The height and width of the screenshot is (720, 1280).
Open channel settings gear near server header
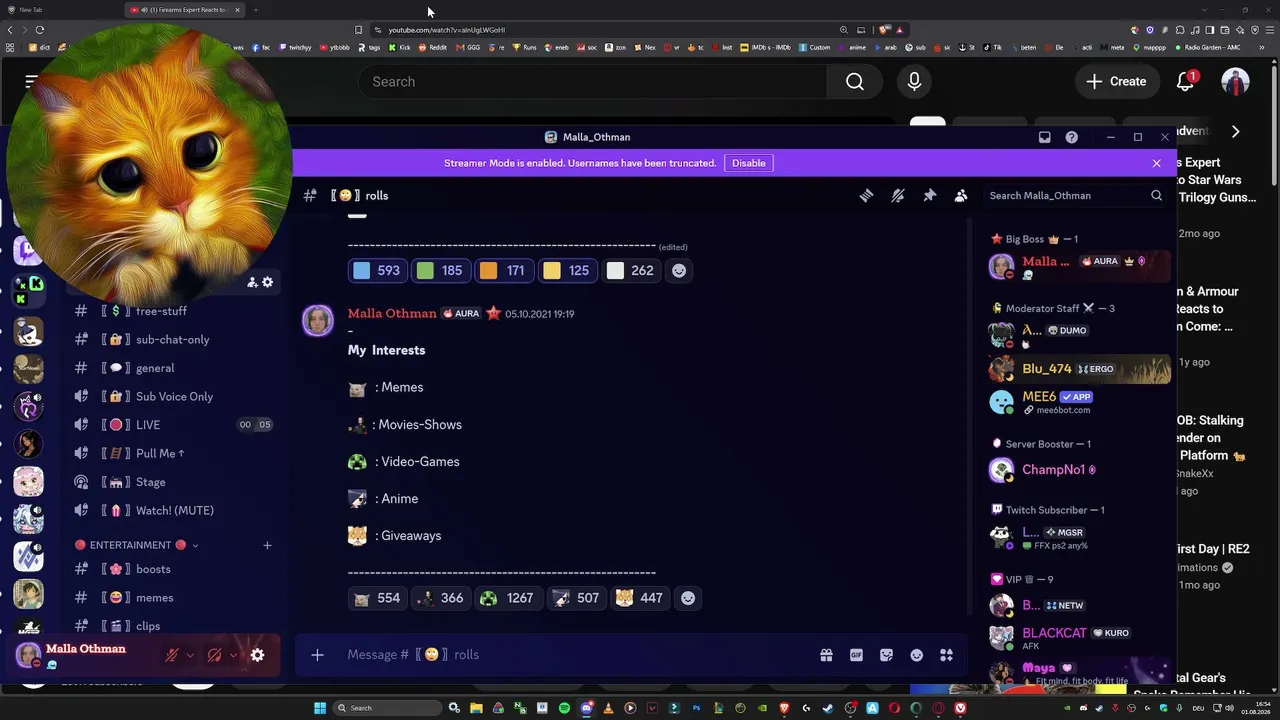click(x=267, y=283)
